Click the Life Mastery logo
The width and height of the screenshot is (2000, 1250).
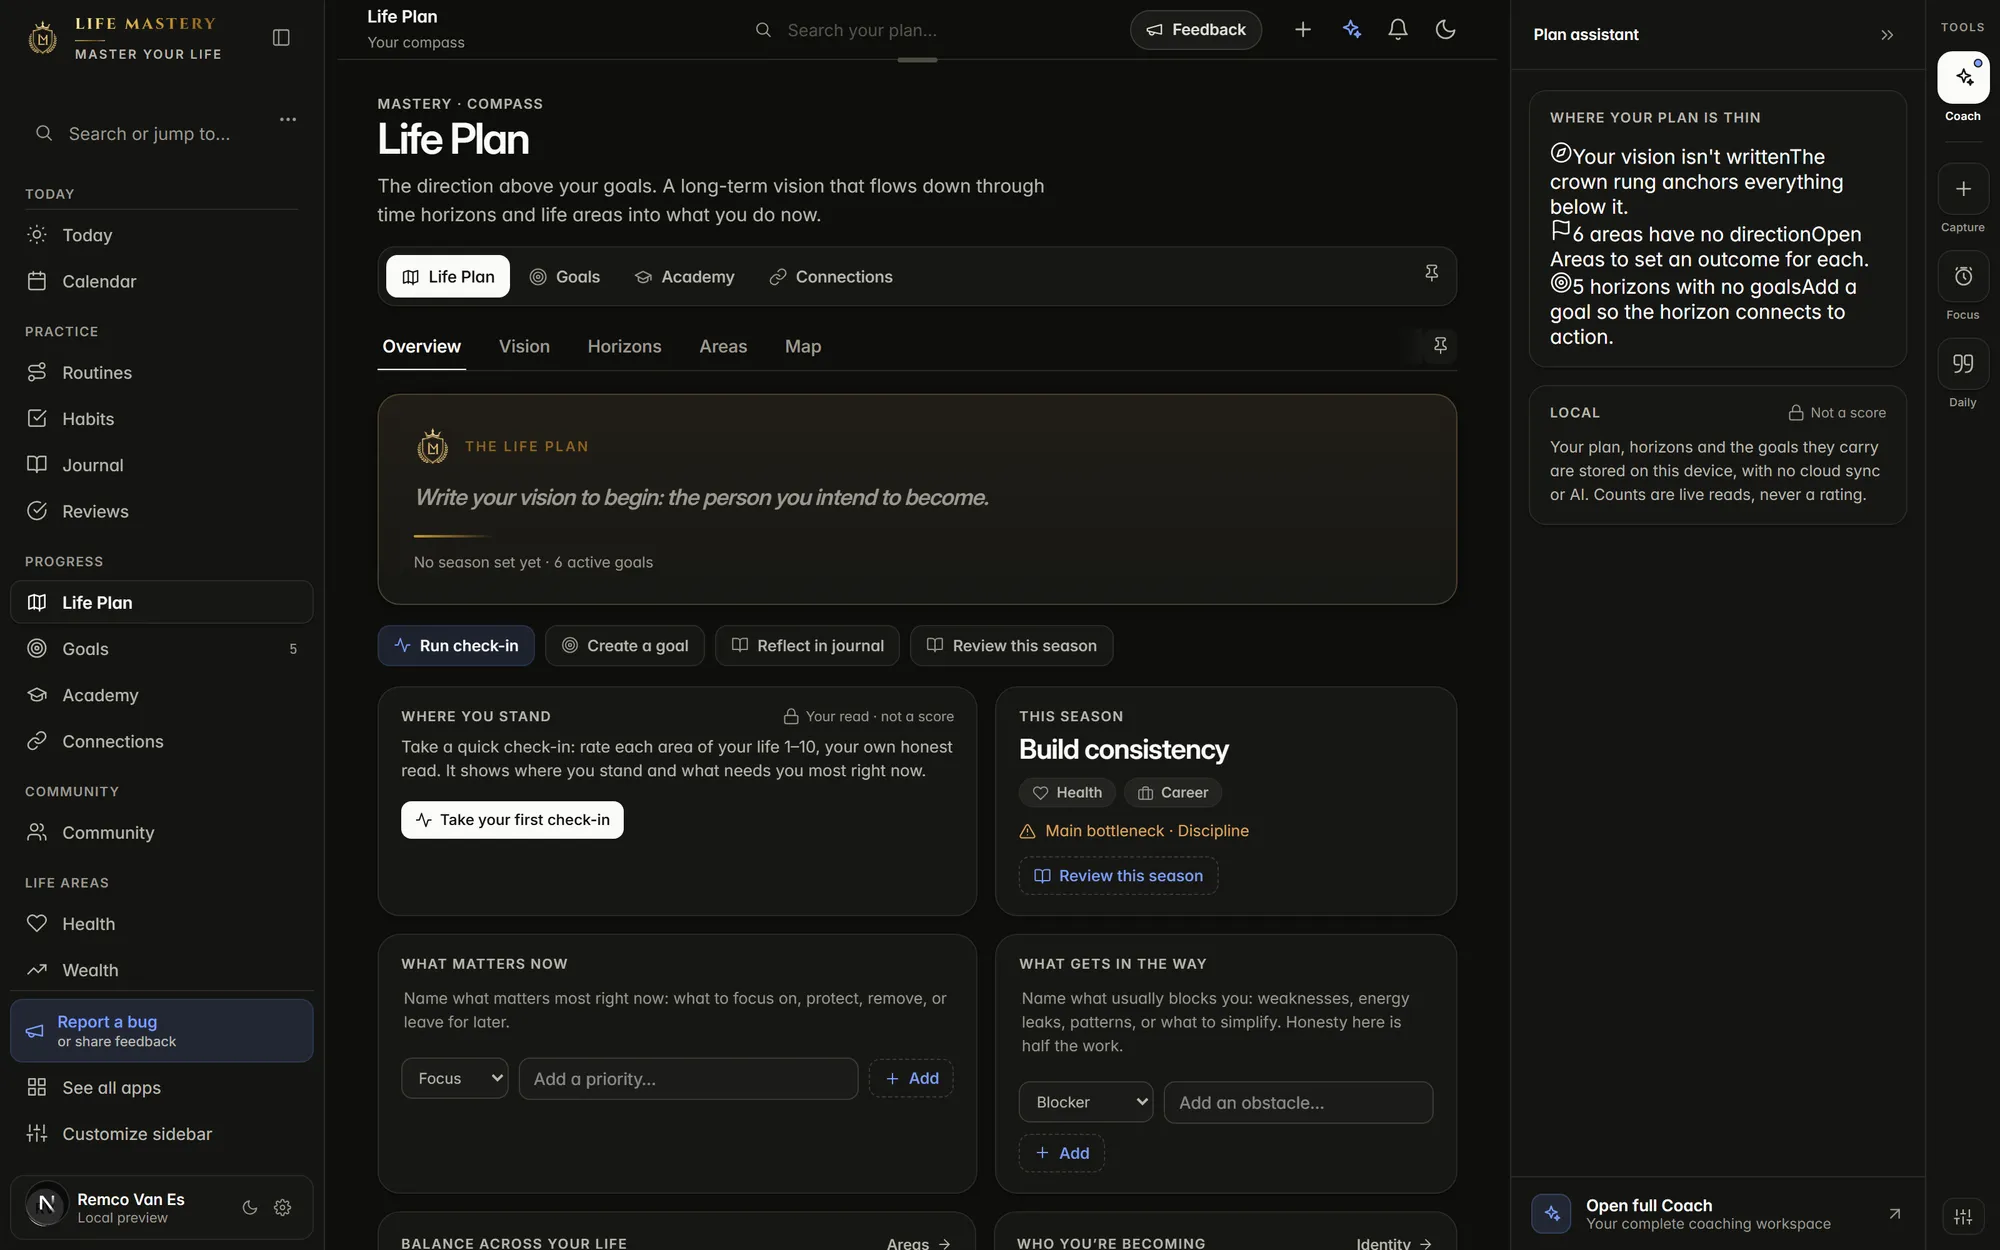point(124,38)
